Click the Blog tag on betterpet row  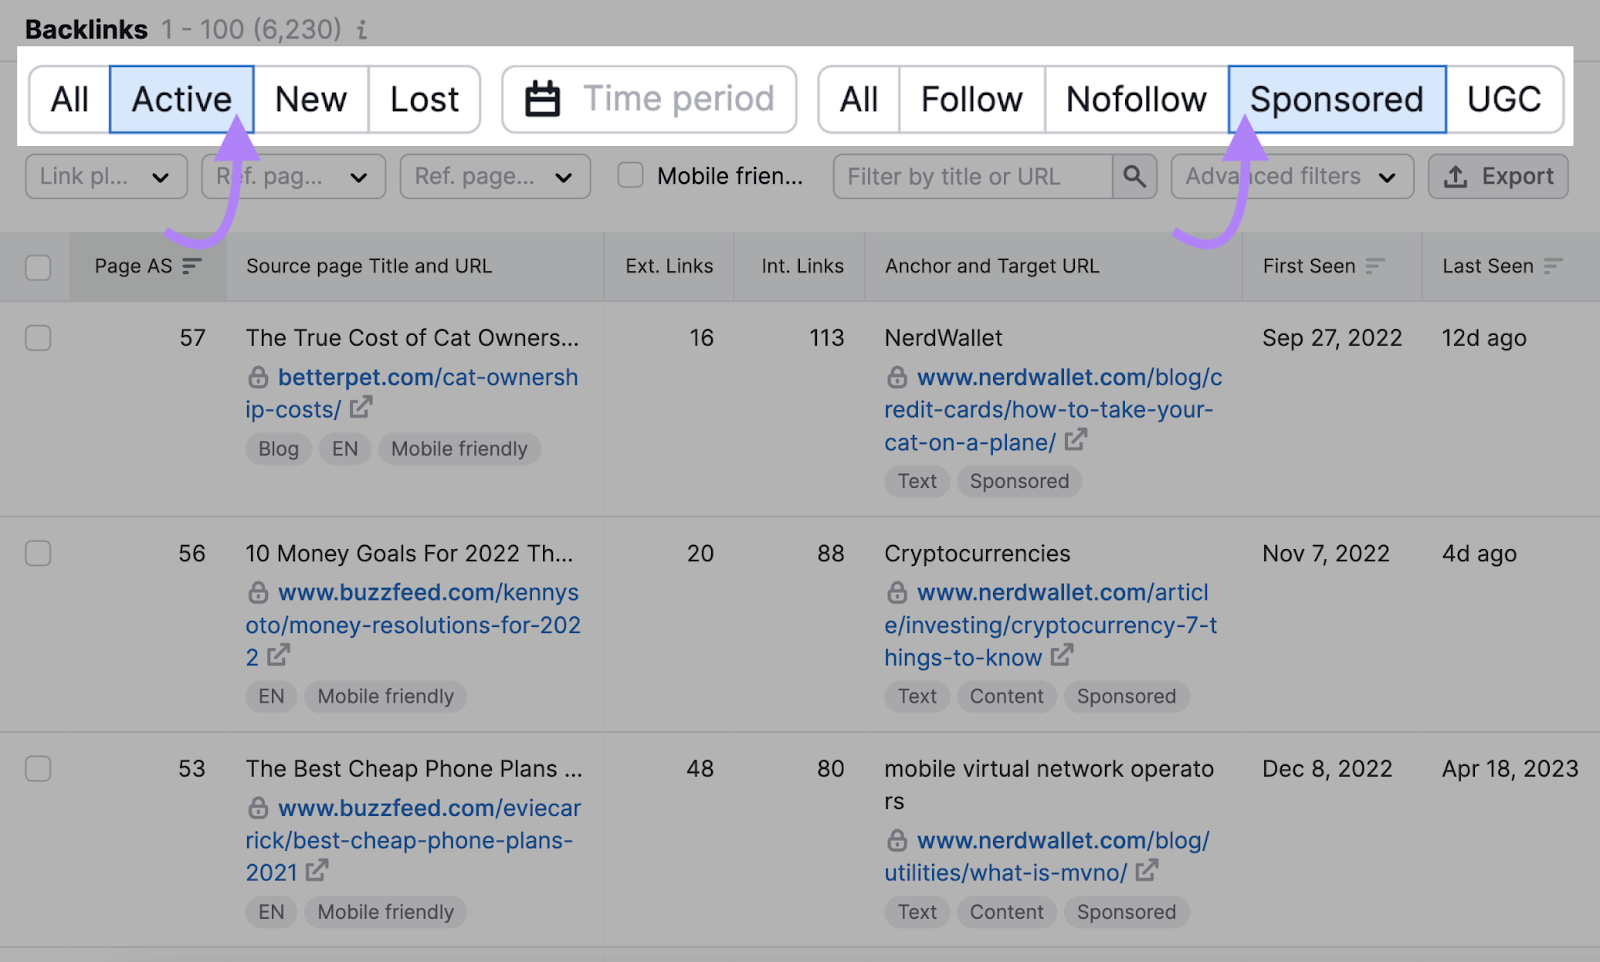tap(278, 449)
